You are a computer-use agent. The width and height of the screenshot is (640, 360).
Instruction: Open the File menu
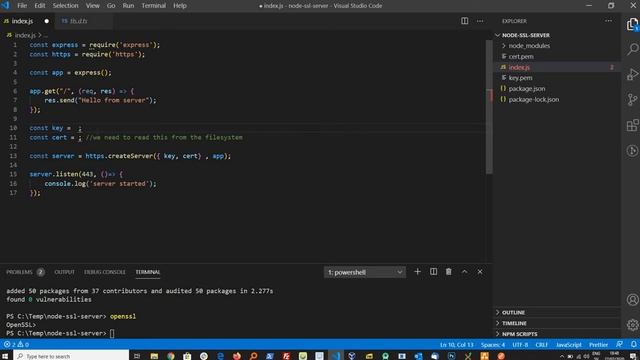coord(22,6)
